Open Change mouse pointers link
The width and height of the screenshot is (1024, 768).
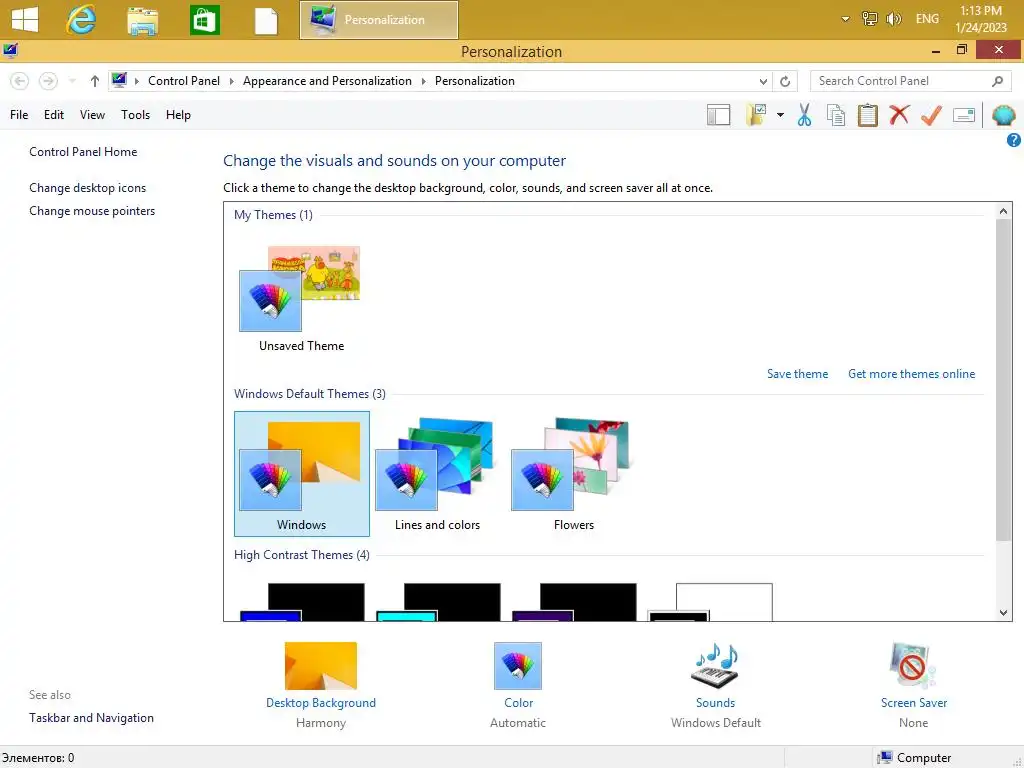click(92, 211)
